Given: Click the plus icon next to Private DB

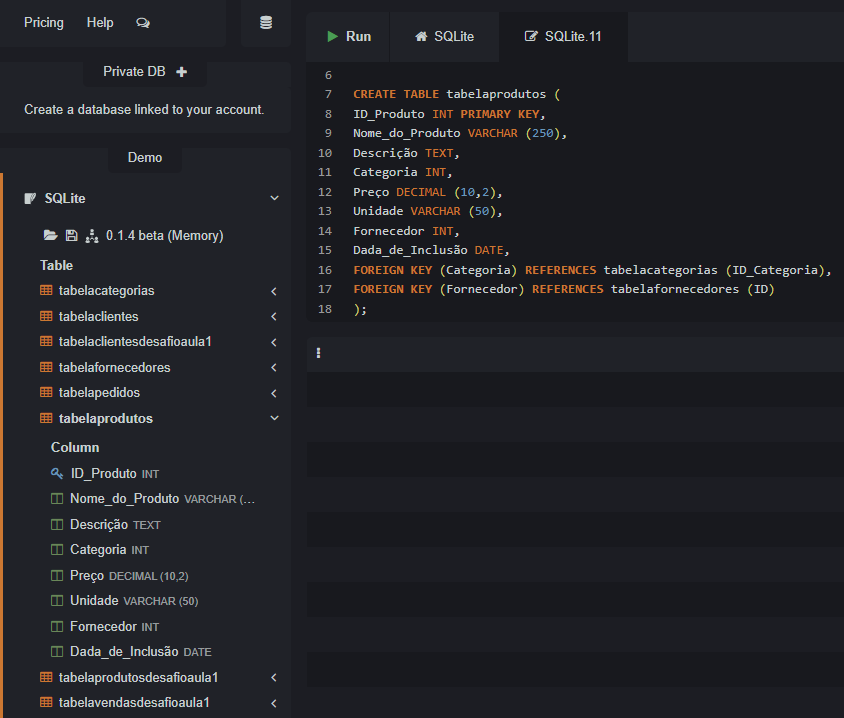Looking at the screenshot, I should pyautogui.click(x=181, y=72).
